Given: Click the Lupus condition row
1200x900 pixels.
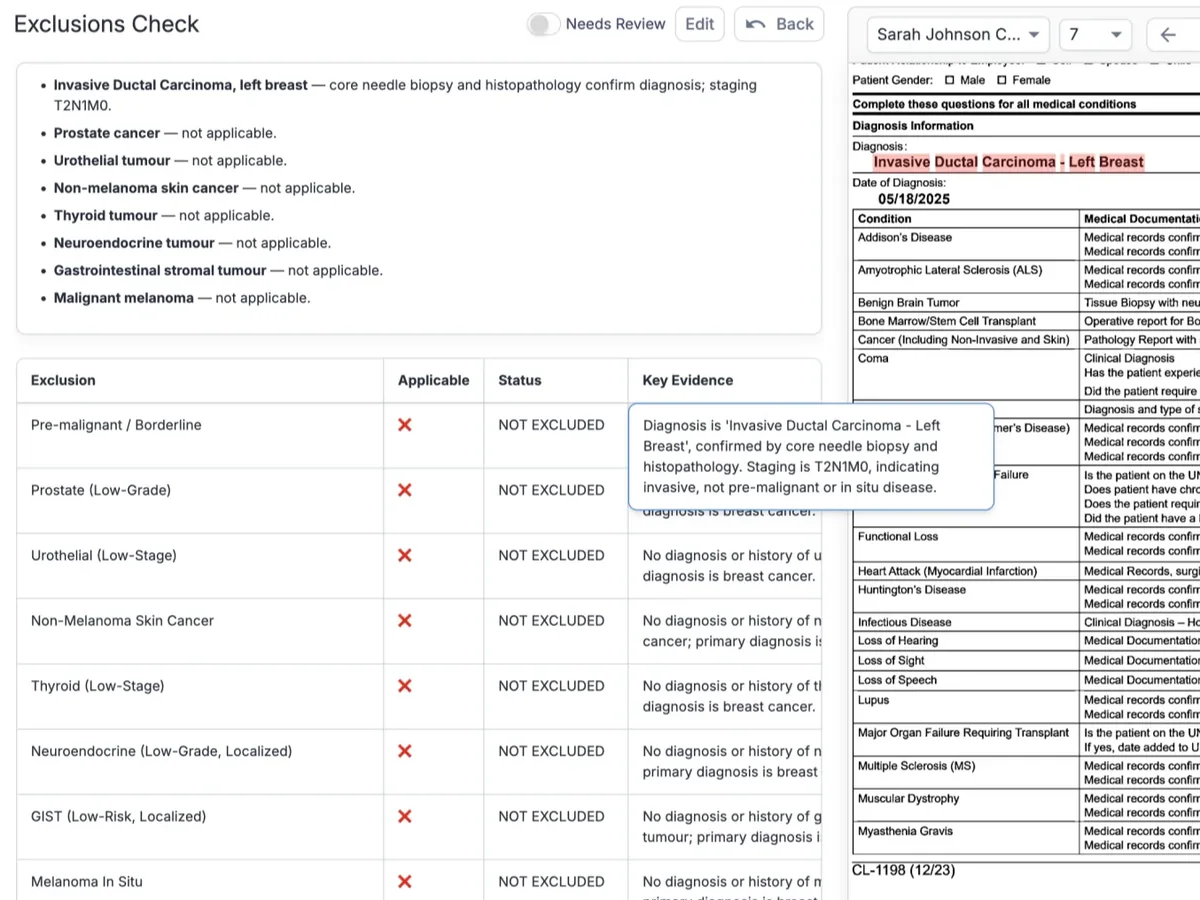Looking at the screenshot, I should [x=873, y=700].
